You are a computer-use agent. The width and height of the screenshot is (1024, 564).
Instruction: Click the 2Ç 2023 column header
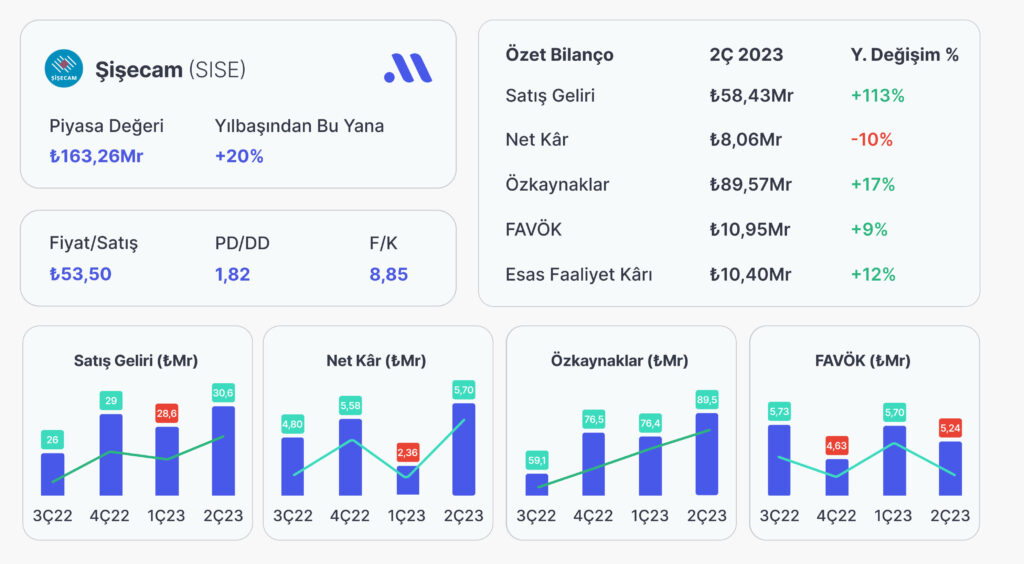point(746,55)
